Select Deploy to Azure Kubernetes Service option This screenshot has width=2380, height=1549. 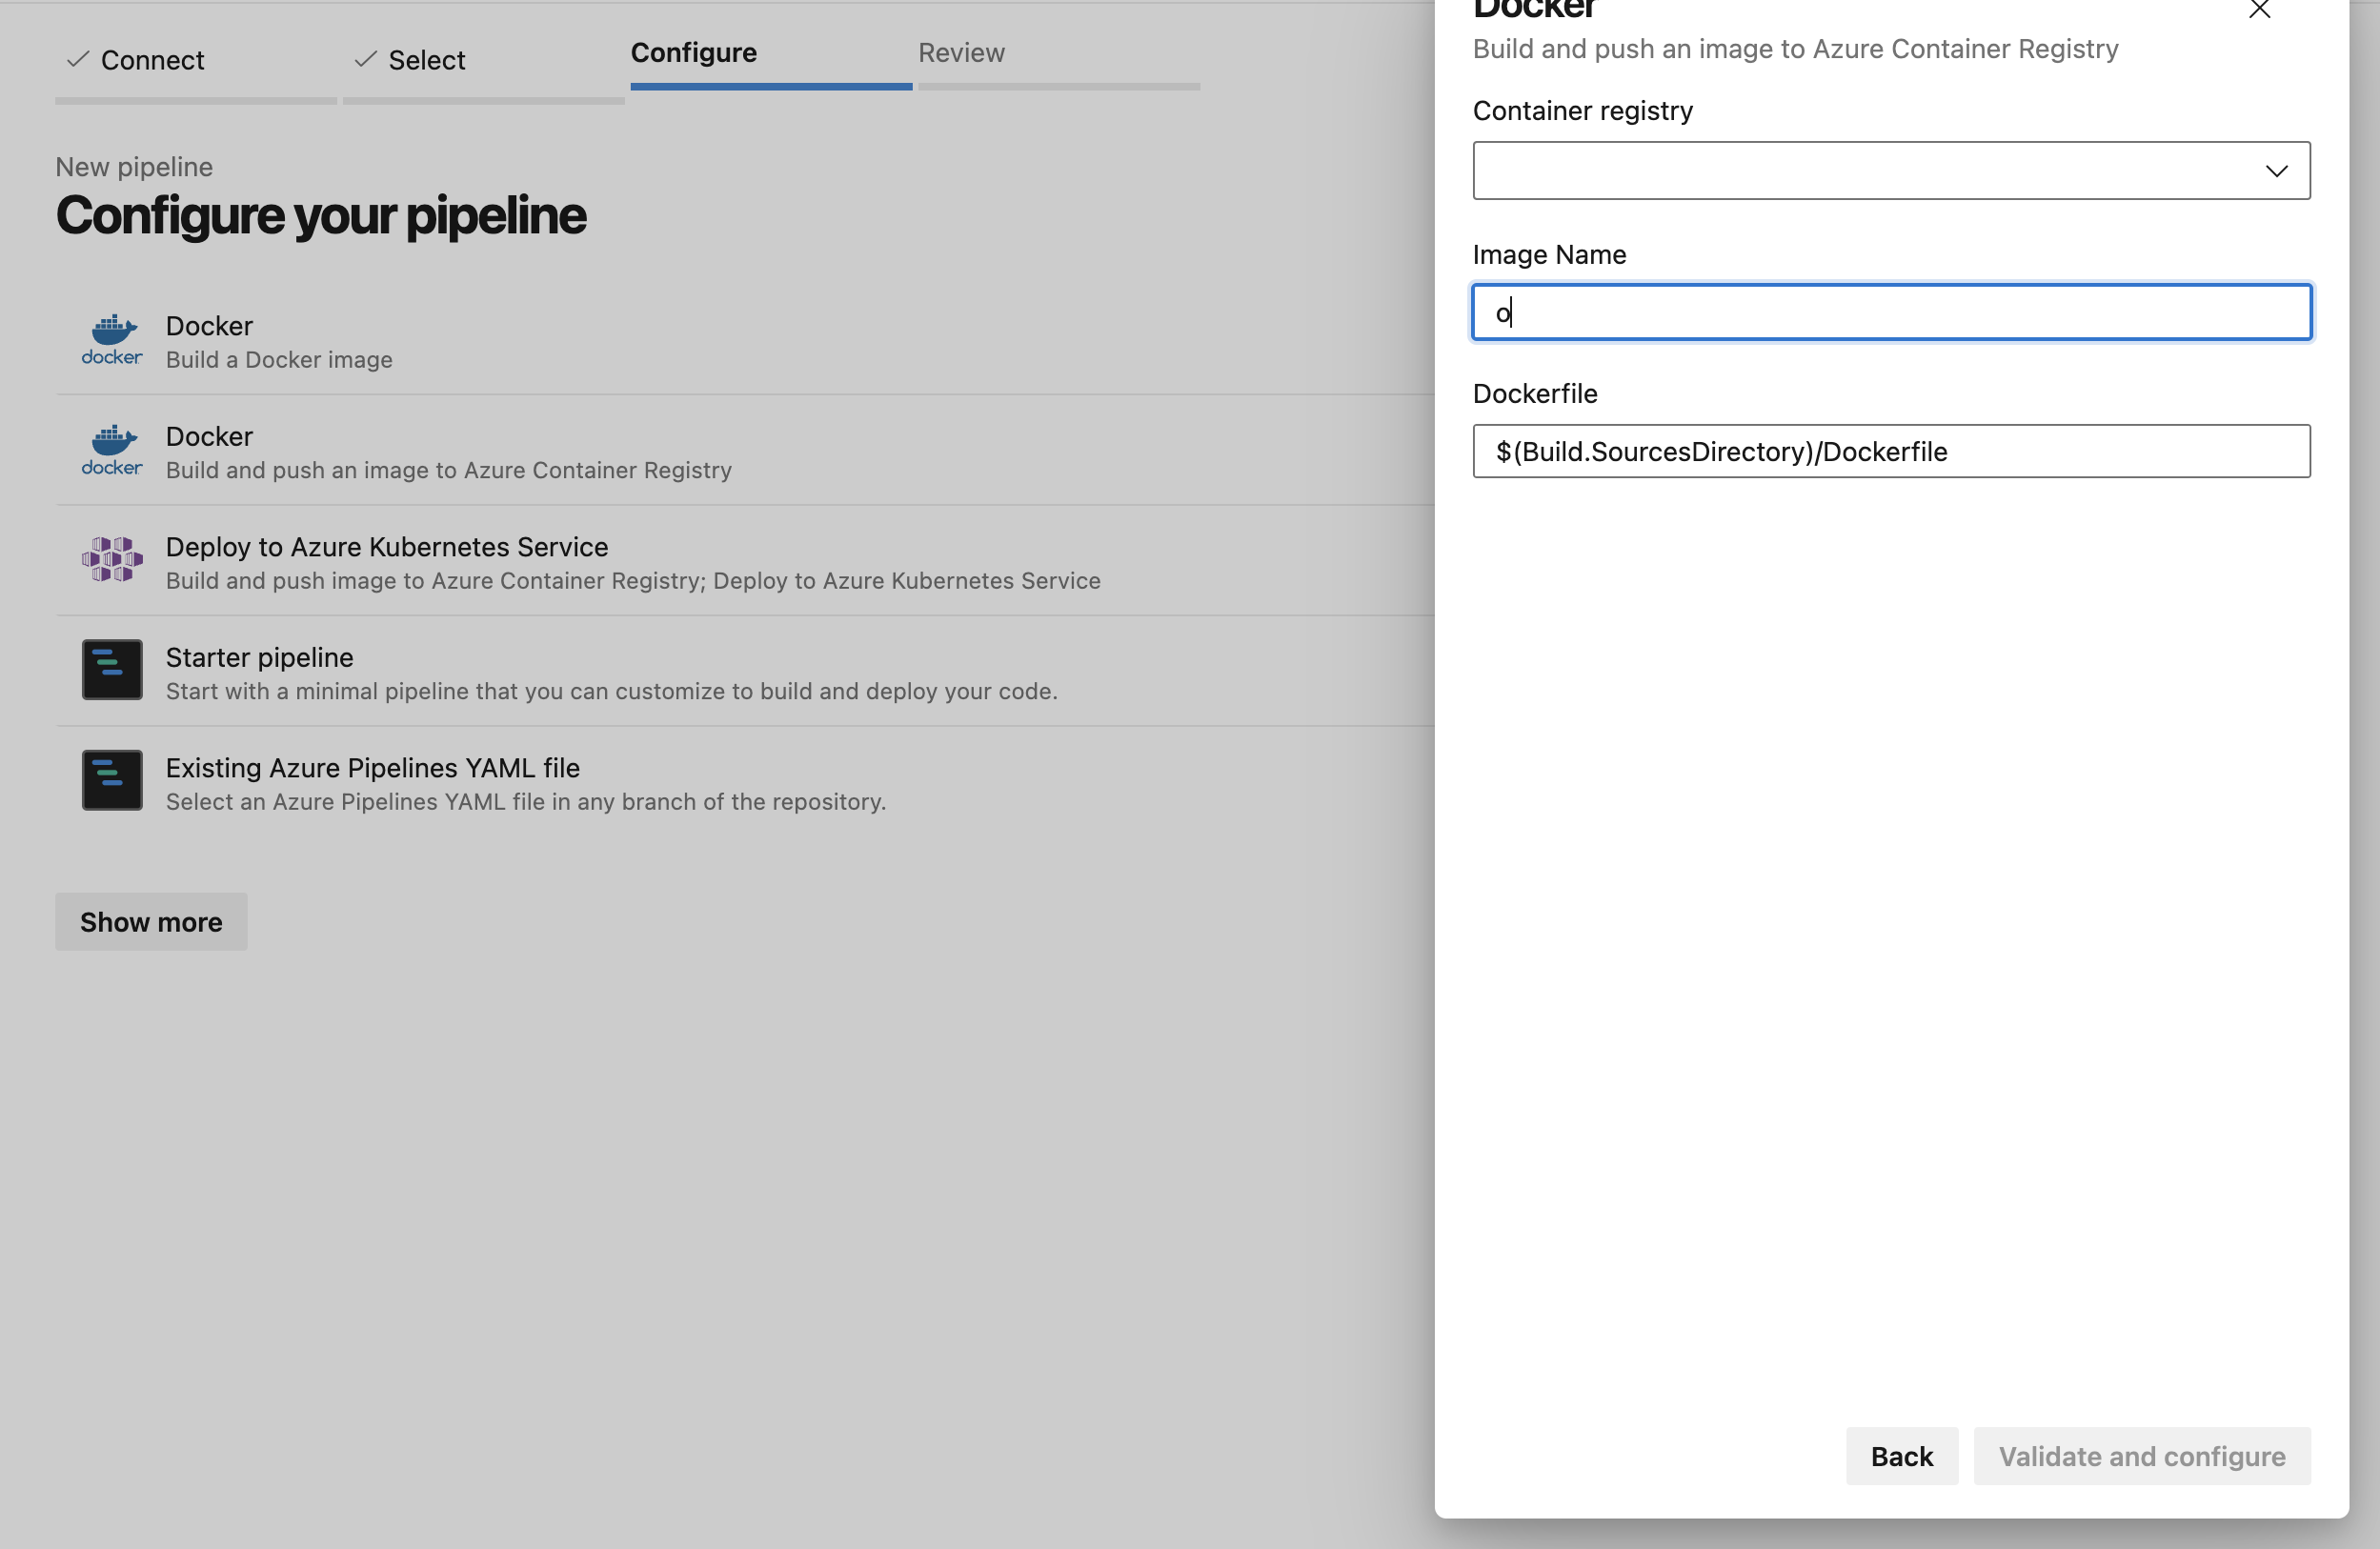(386, 547)
